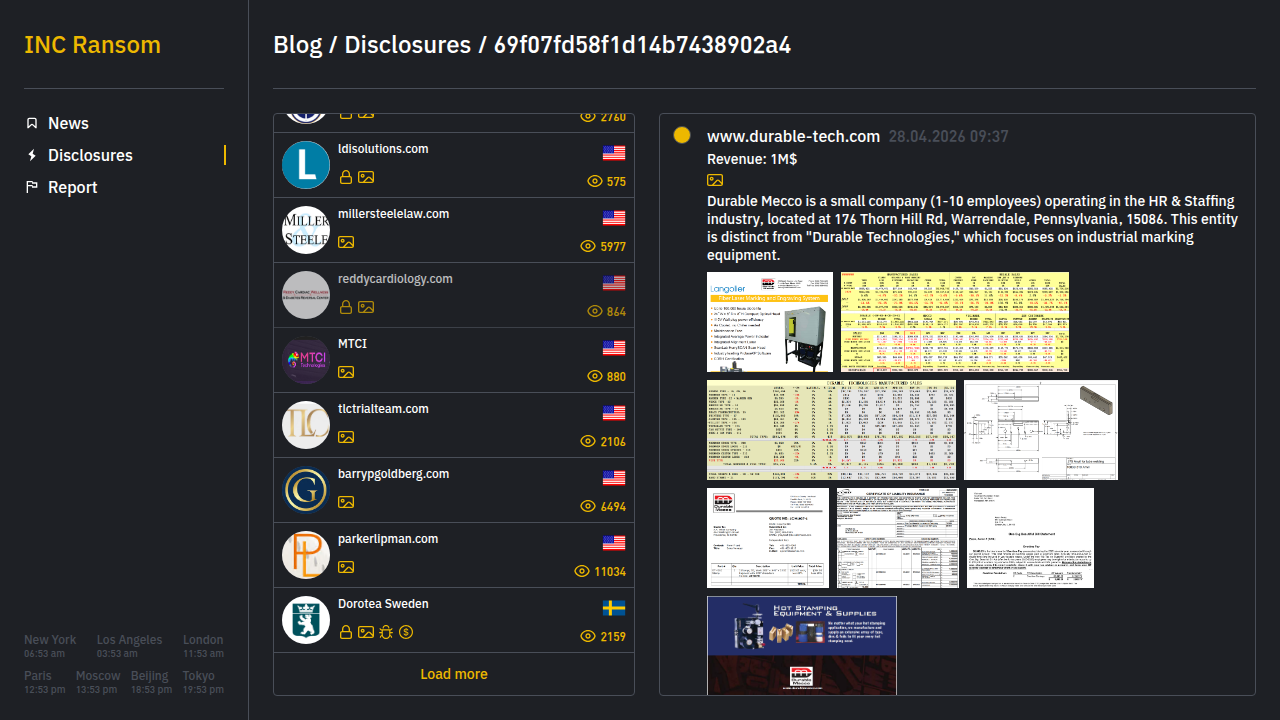Click the image icon under MTCI entry
This screenshot has height=720, width=1280.
click(346, 372)
